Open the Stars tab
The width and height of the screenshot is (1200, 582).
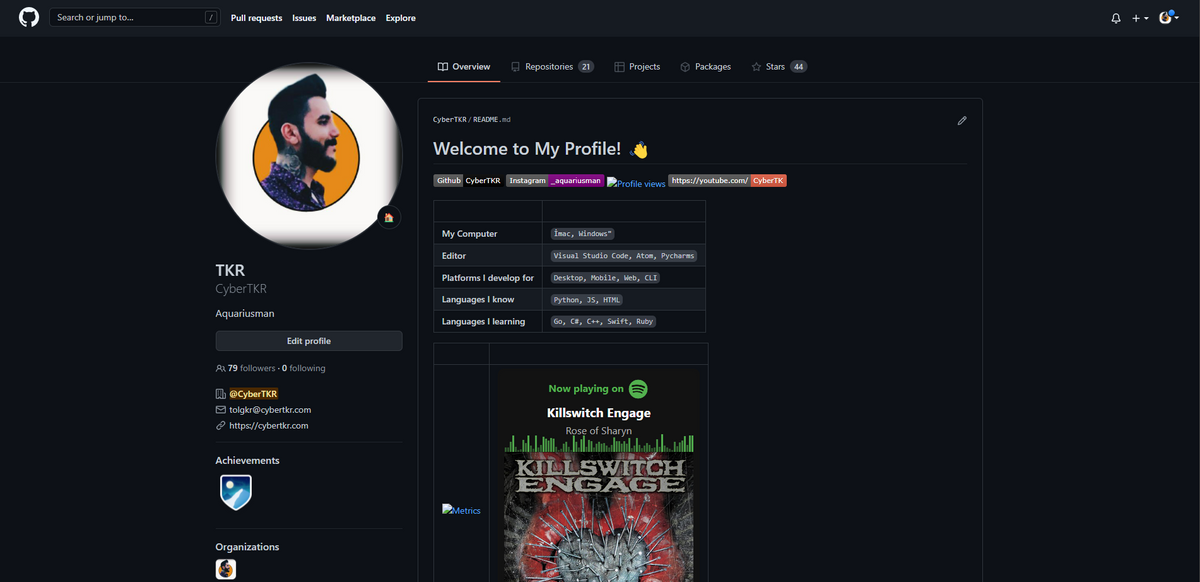coord(779,67)
